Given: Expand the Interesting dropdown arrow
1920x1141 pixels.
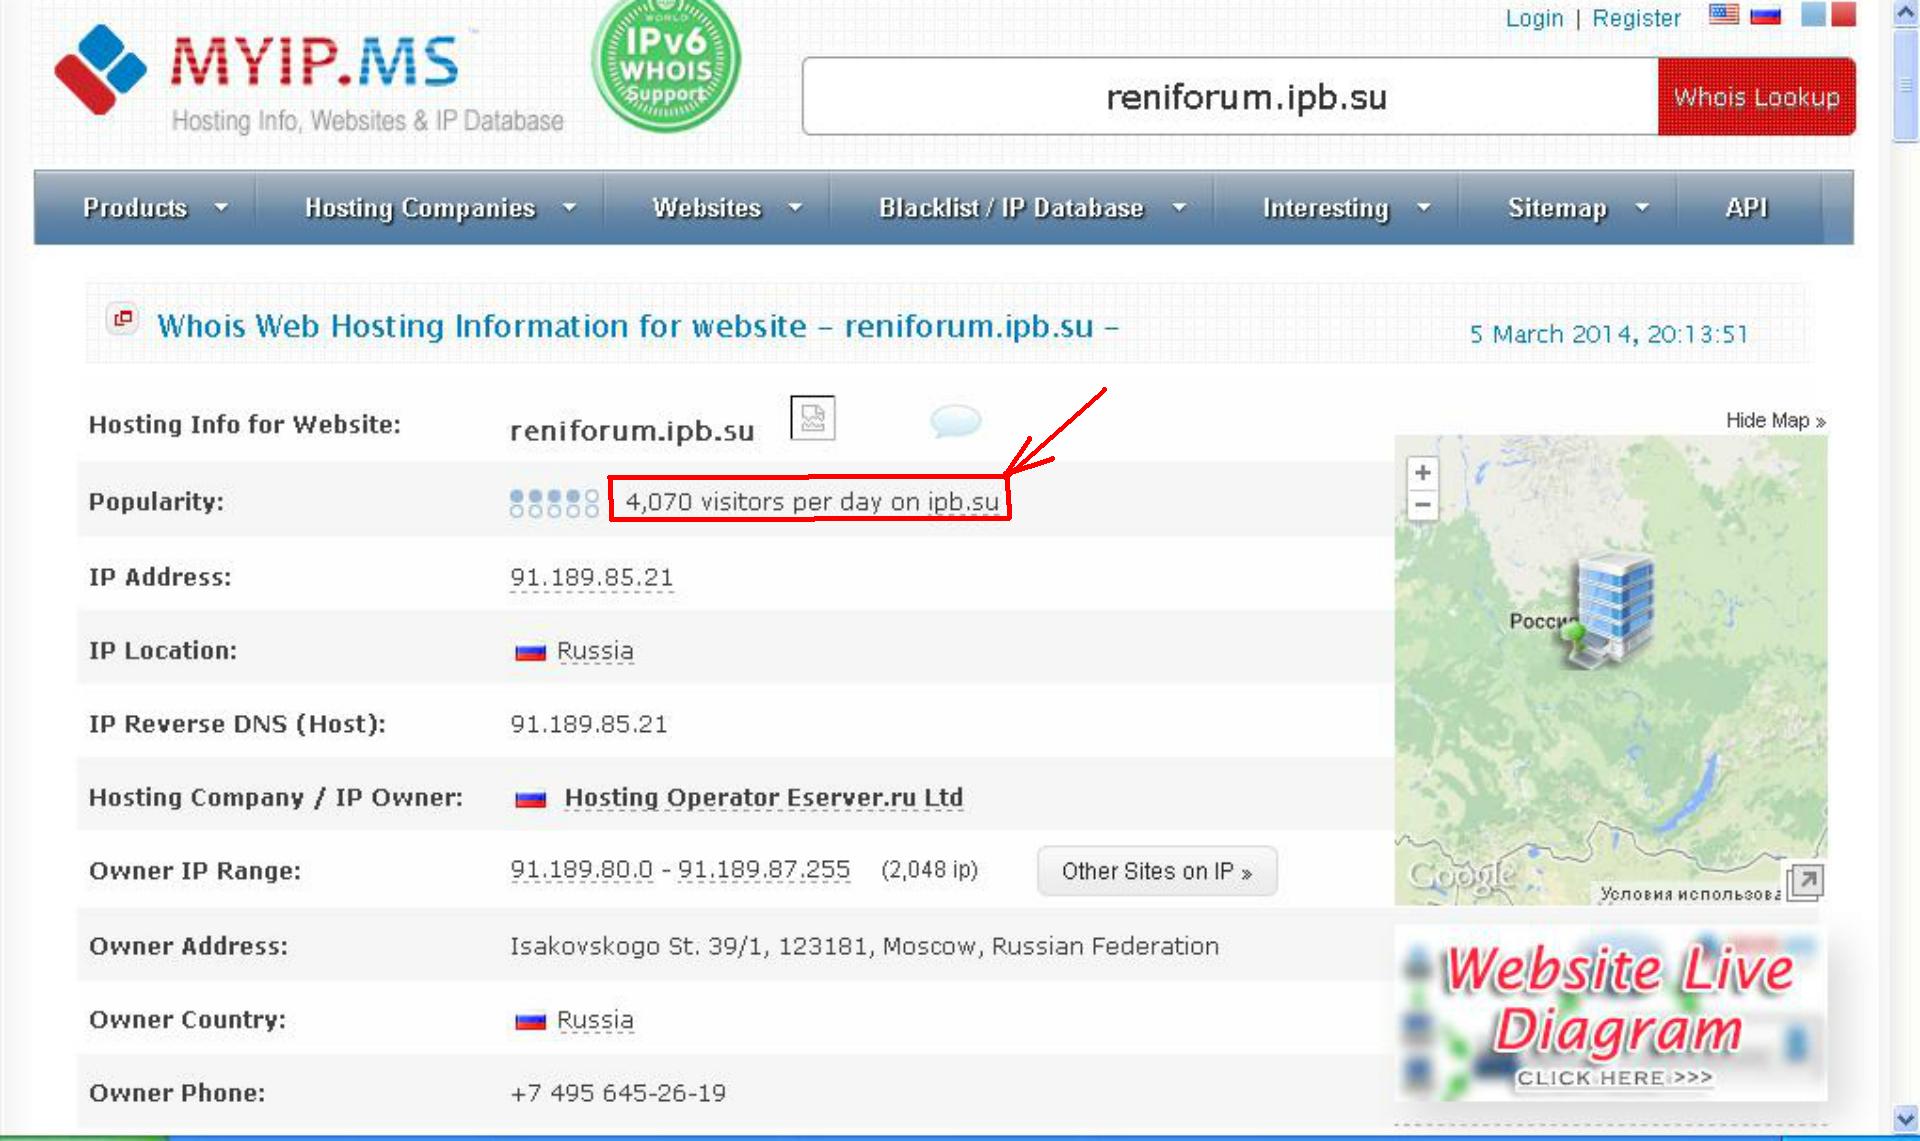Looking at the screenshot, I should point(1423,207).
